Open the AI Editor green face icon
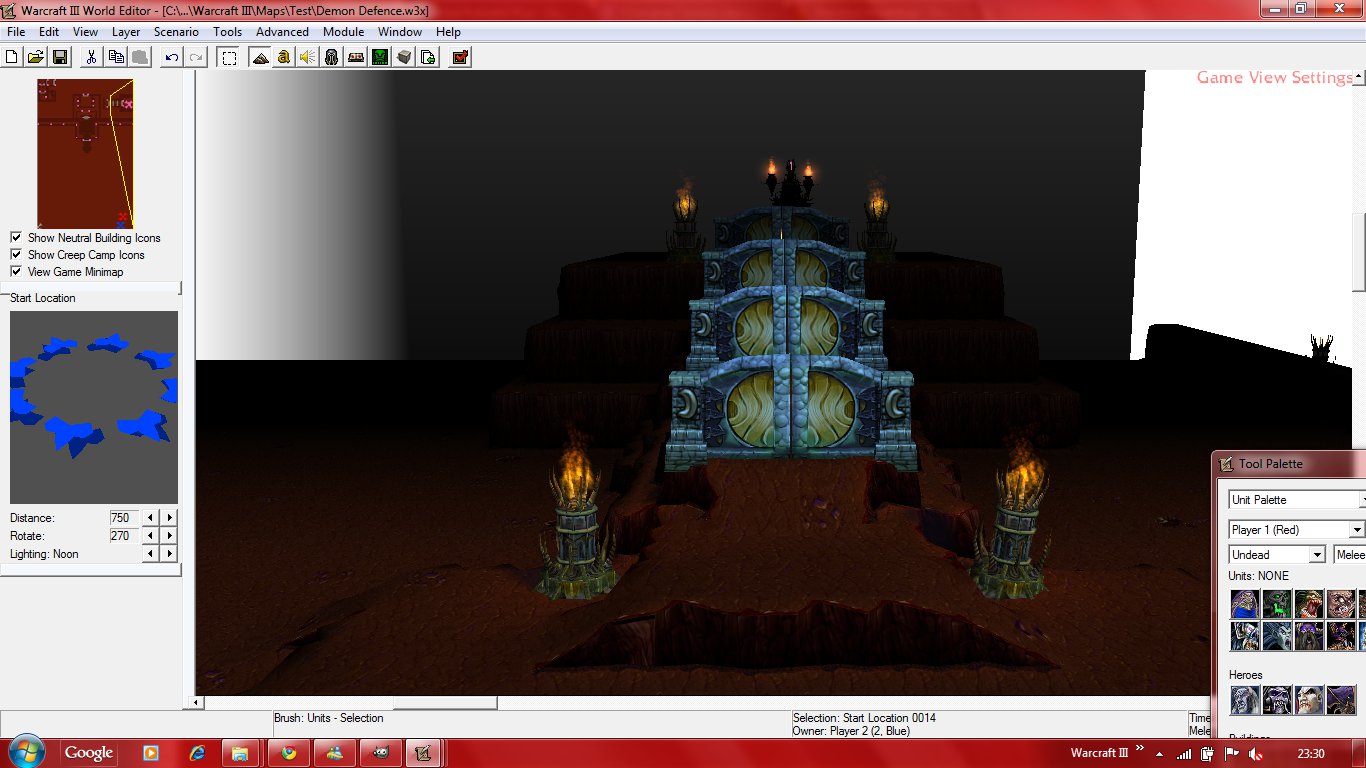The image size is (1366, 768). (x=380, y=57)
